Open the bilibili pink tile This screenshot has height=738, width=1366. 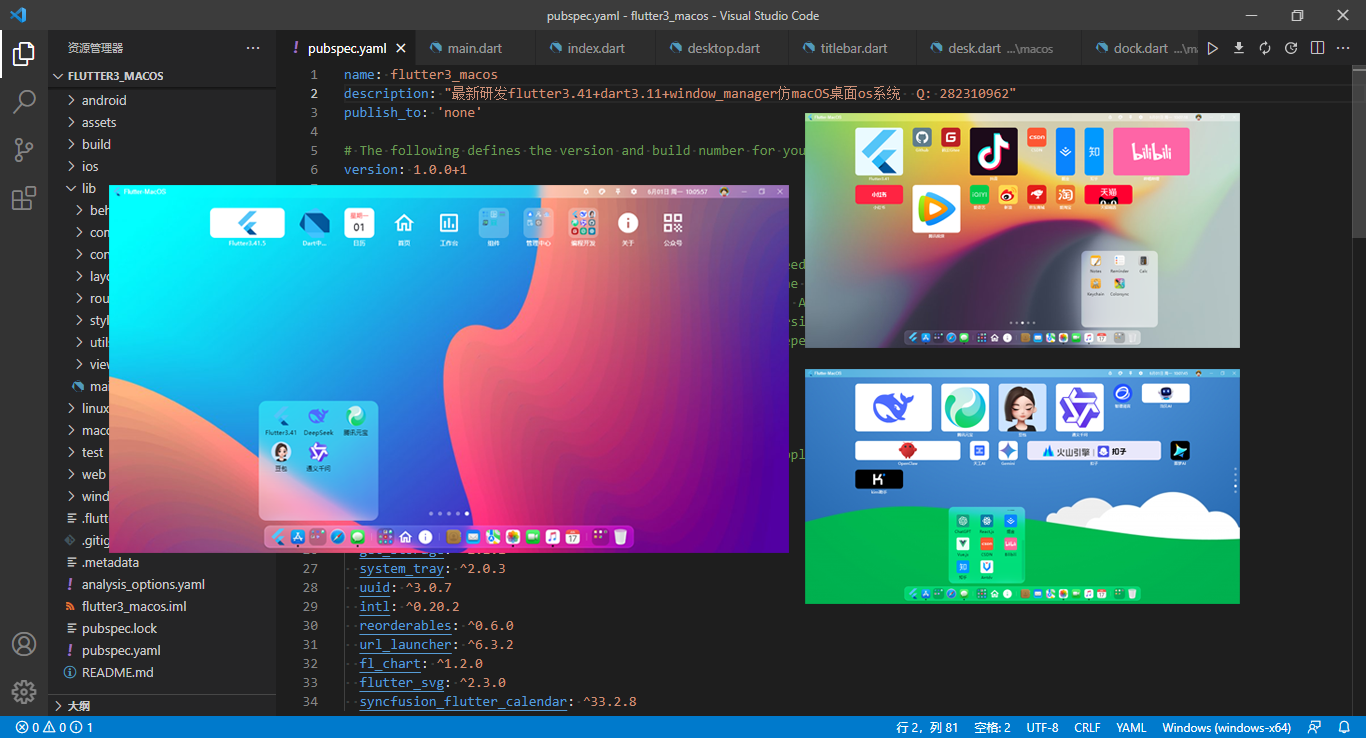pyautogui.click(x=1151, y=152)
